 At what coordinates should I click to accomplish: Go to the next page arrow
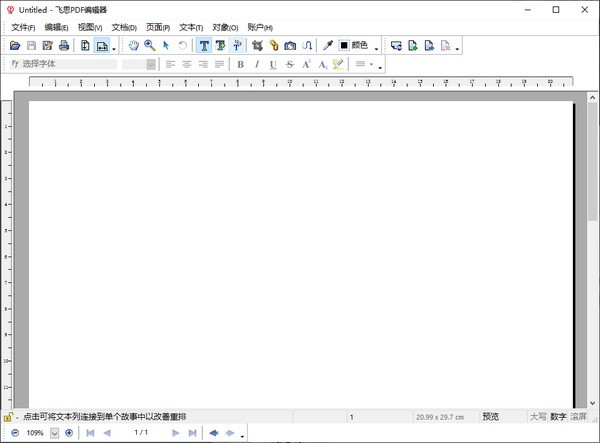(176, 433)
